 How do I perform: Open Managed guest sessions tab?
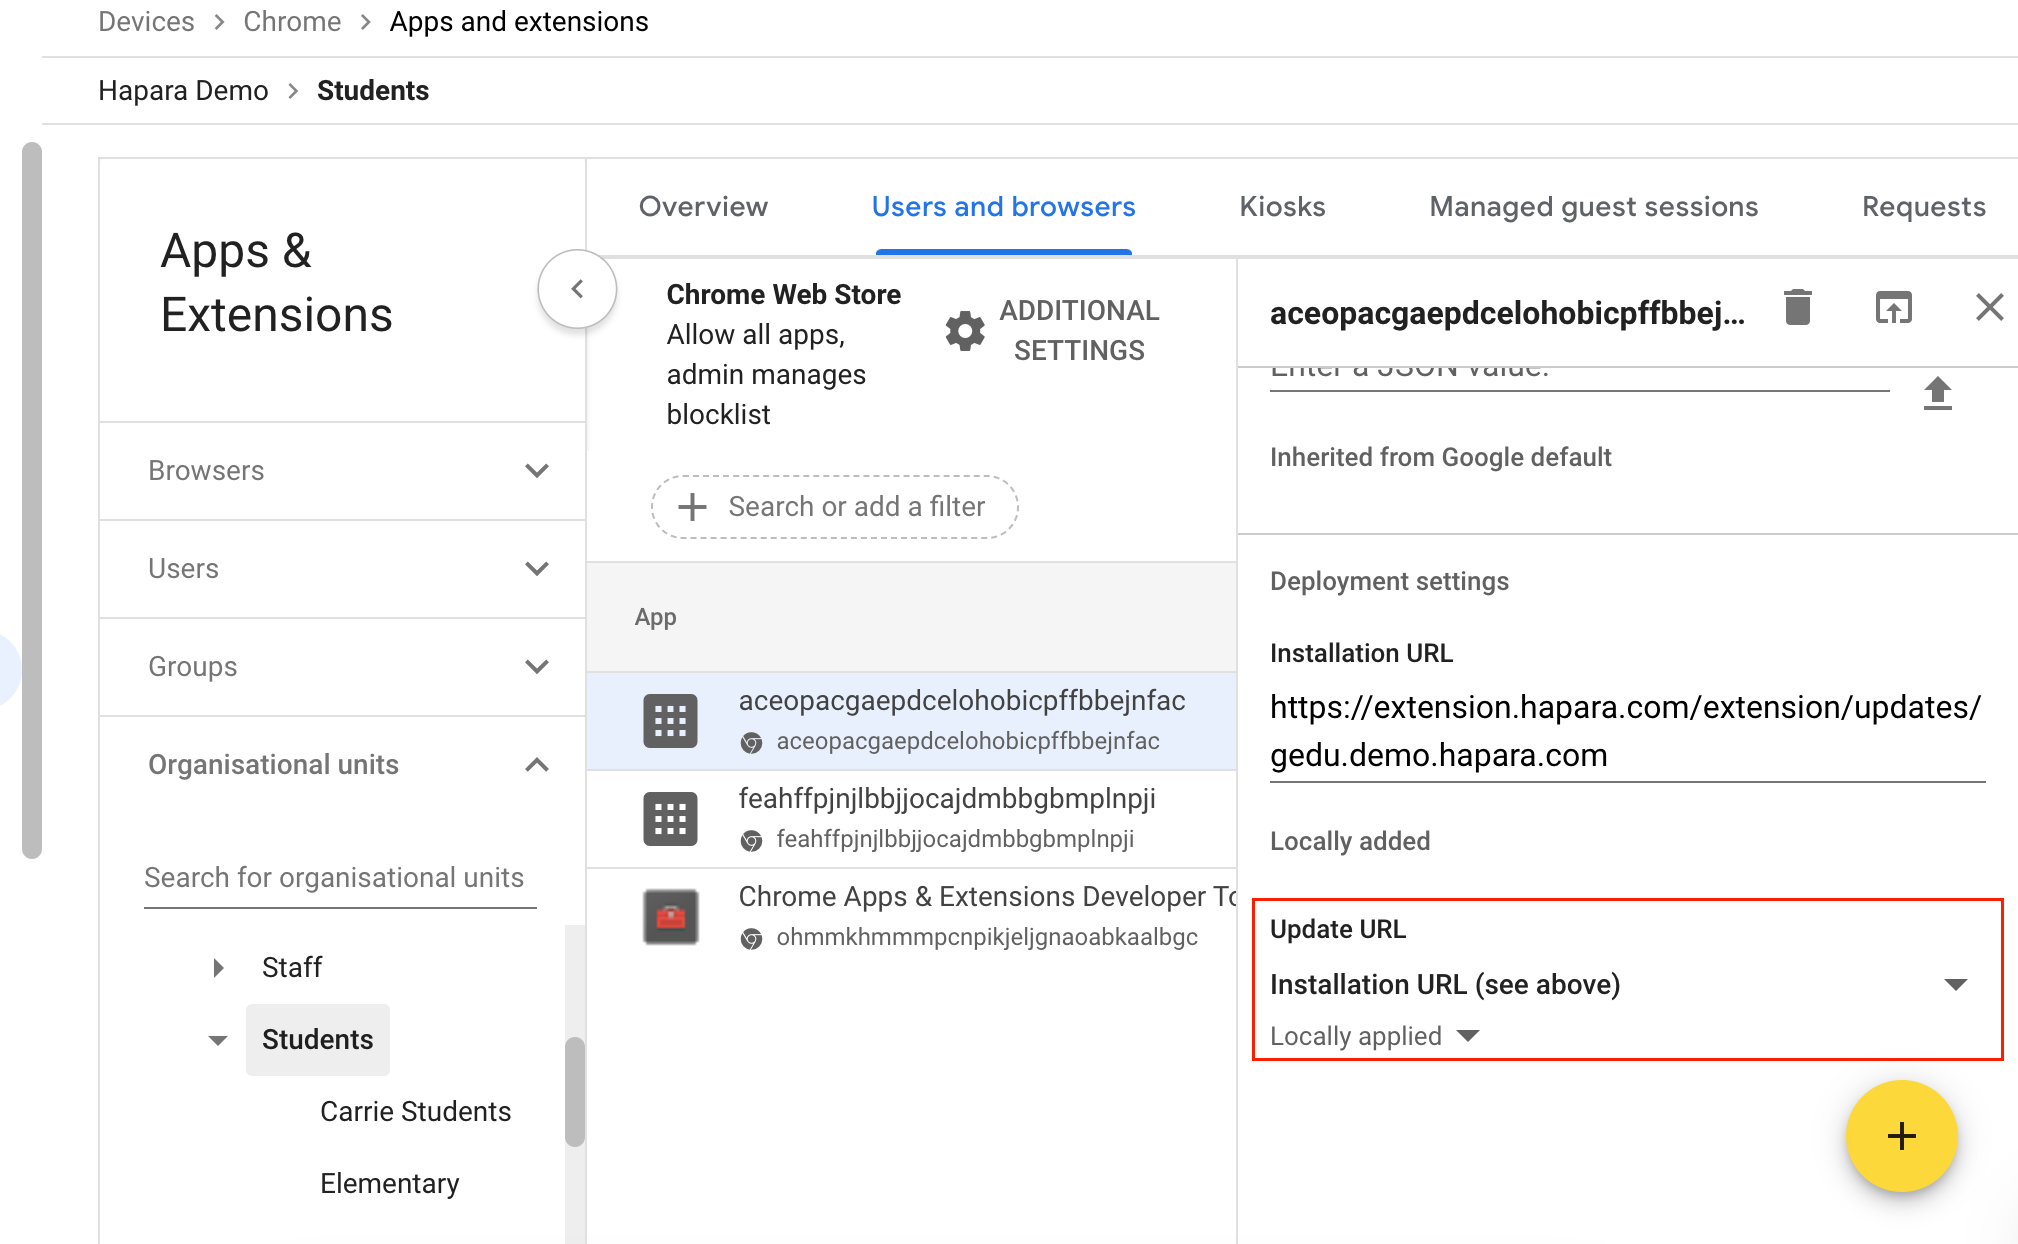pos(1593,207)
